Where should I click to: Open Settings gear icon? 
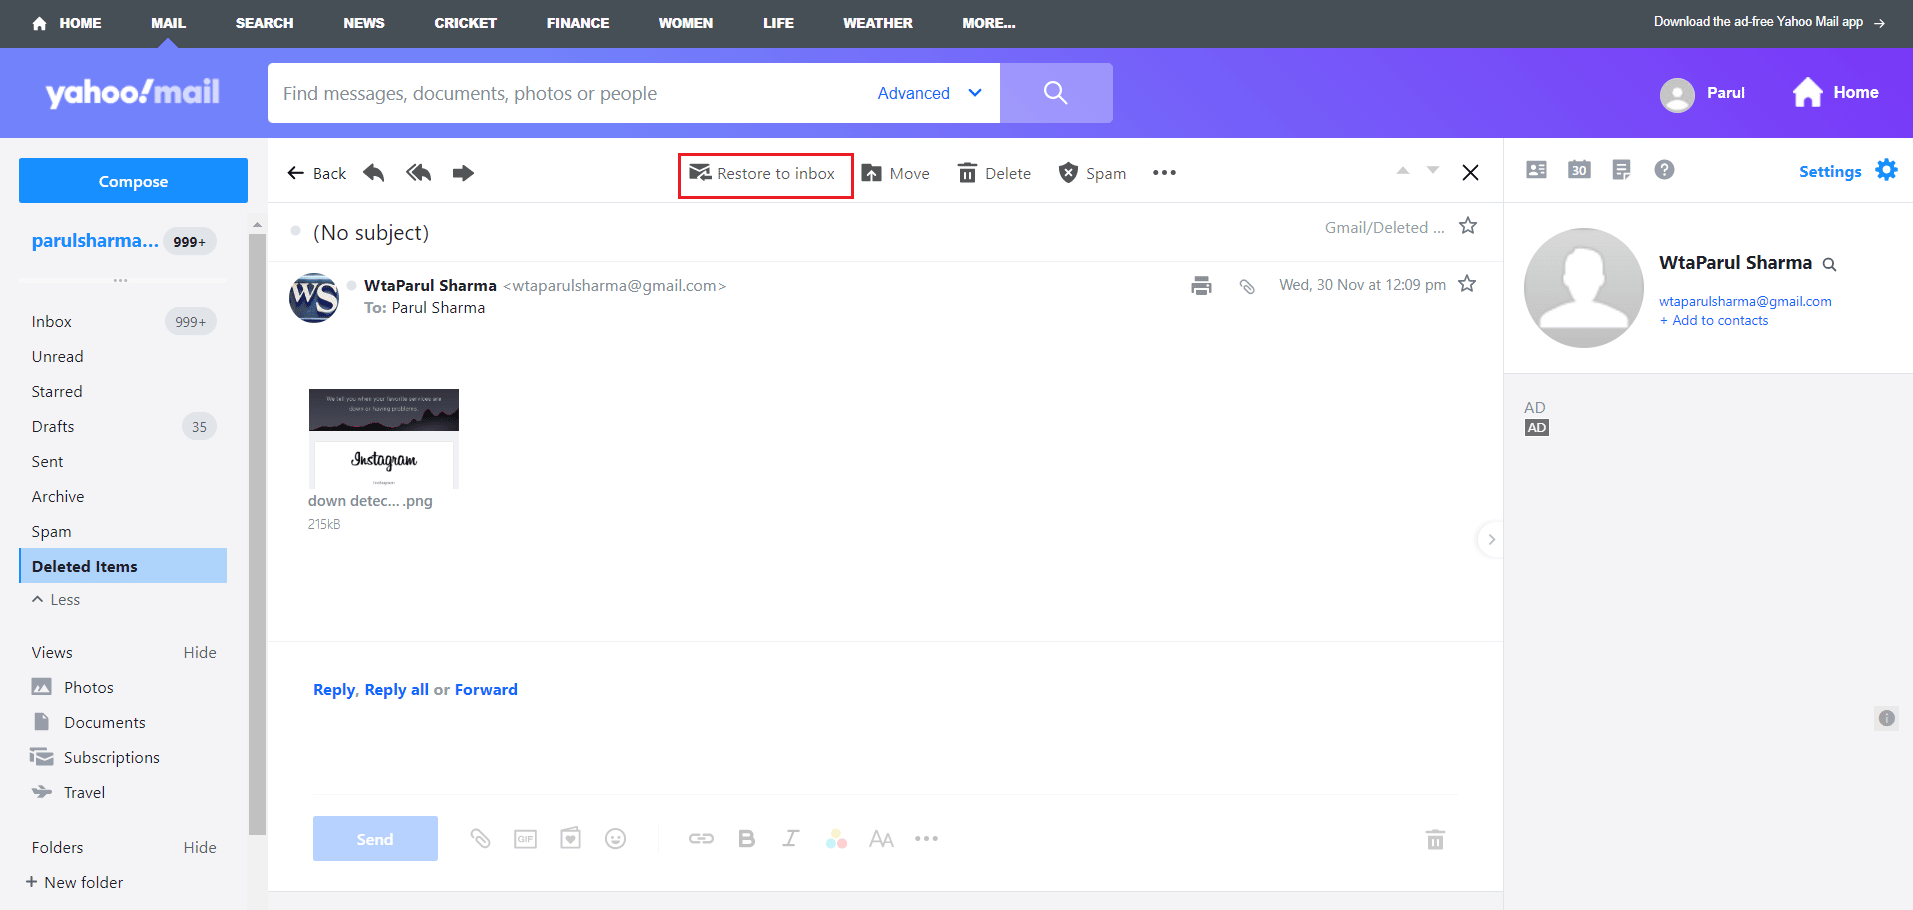coord(1886,170)
